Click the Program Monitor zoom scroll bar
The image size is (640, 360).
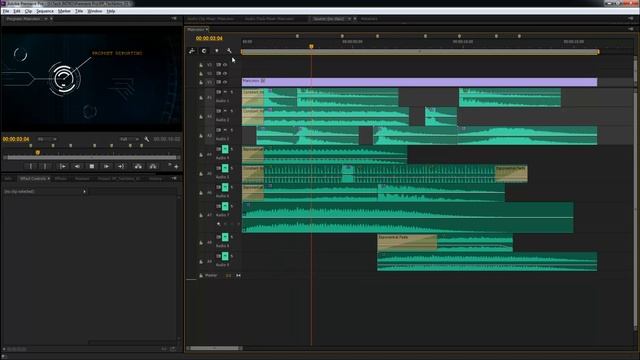coord(92,157)
